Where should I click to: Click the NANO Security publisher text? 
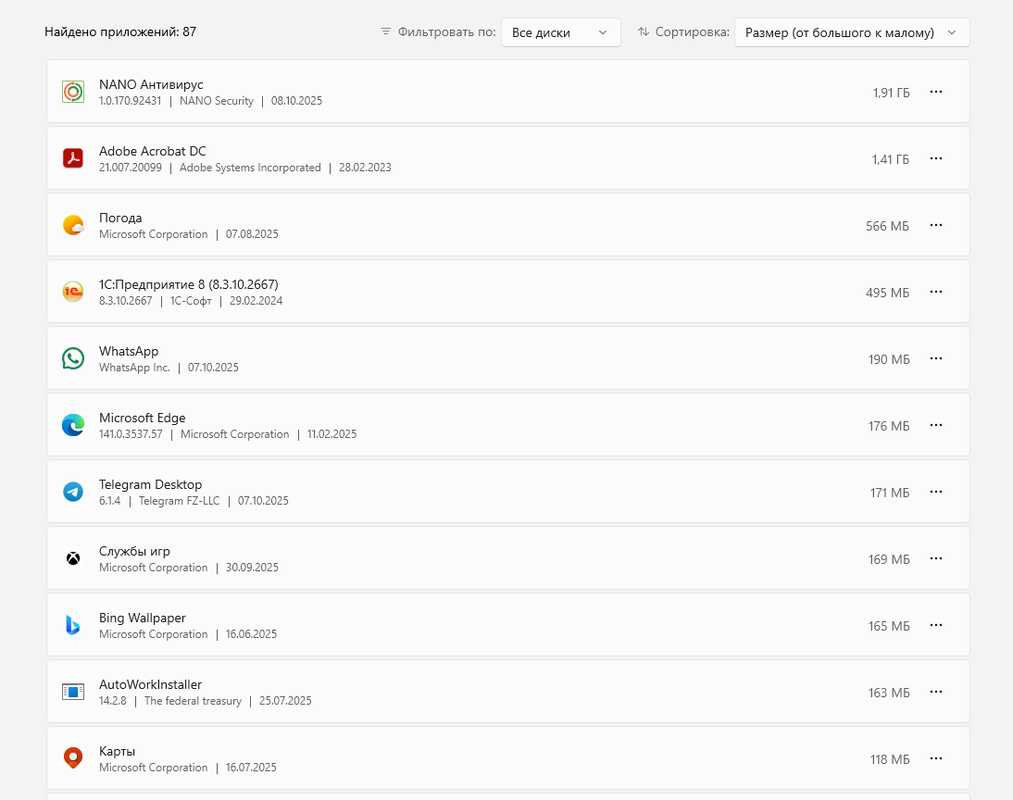(216, 101)
